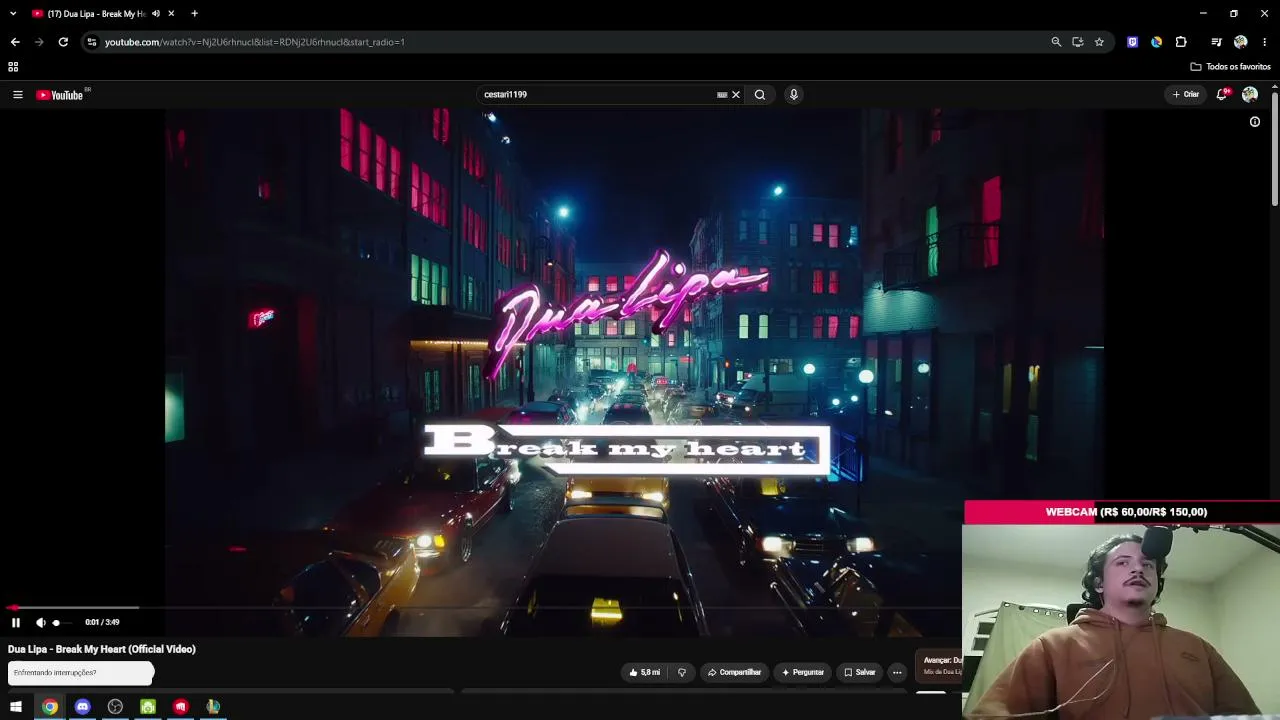1280x720 pixels.
Task: Reload the page with the refresh icon
Action: tap(63, 42)
